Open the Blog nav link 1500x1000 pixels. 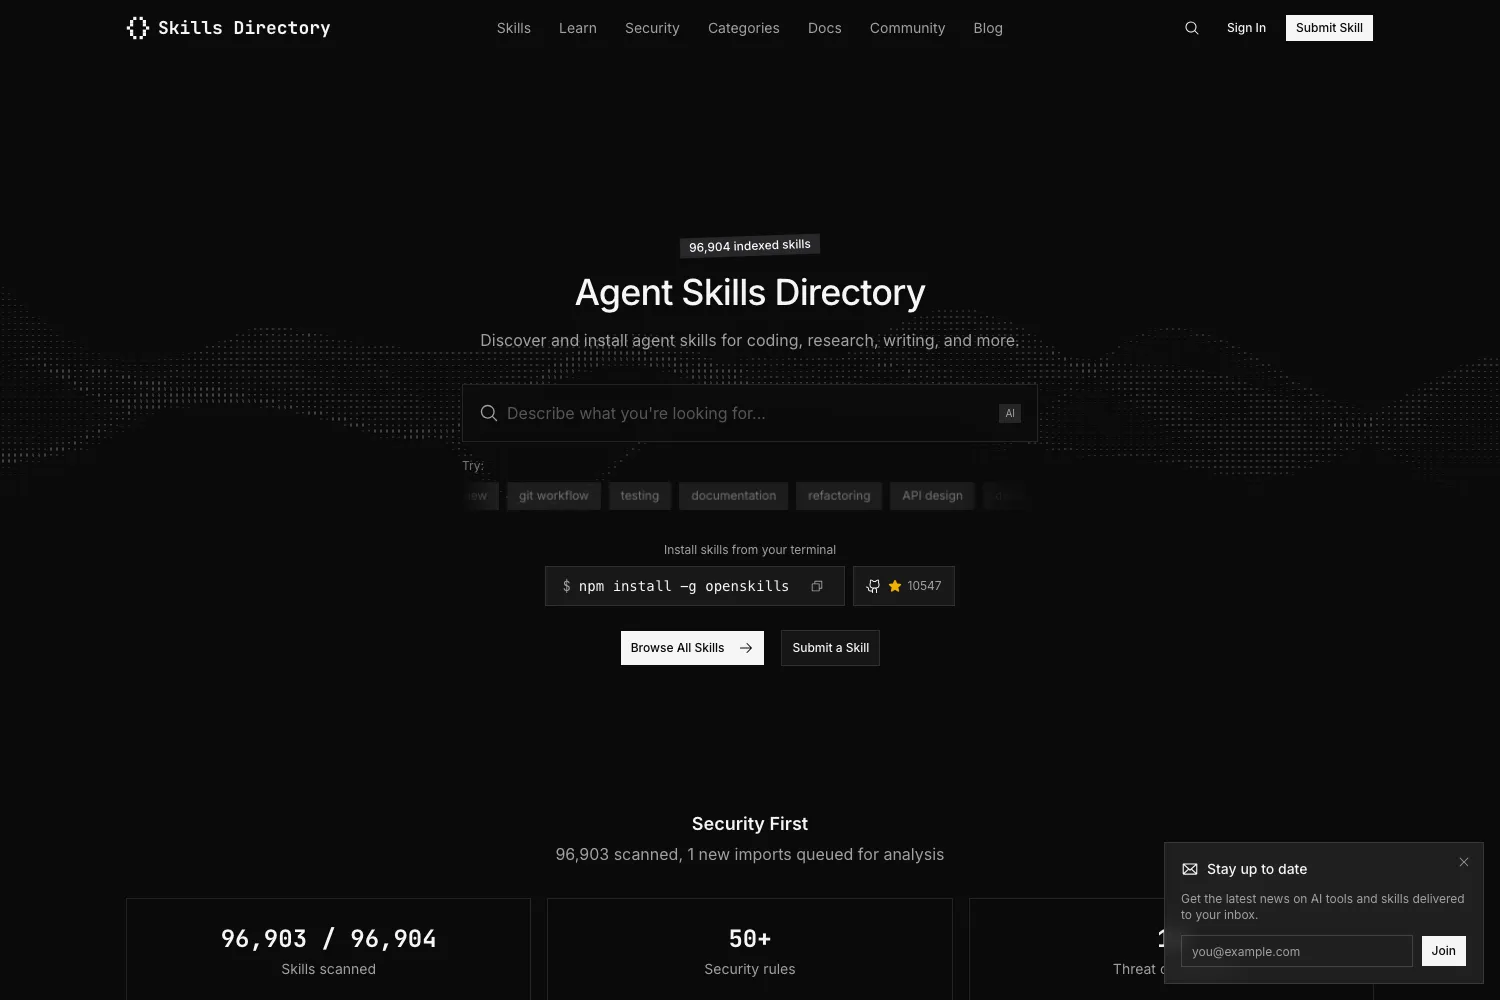tap(988, 28)
